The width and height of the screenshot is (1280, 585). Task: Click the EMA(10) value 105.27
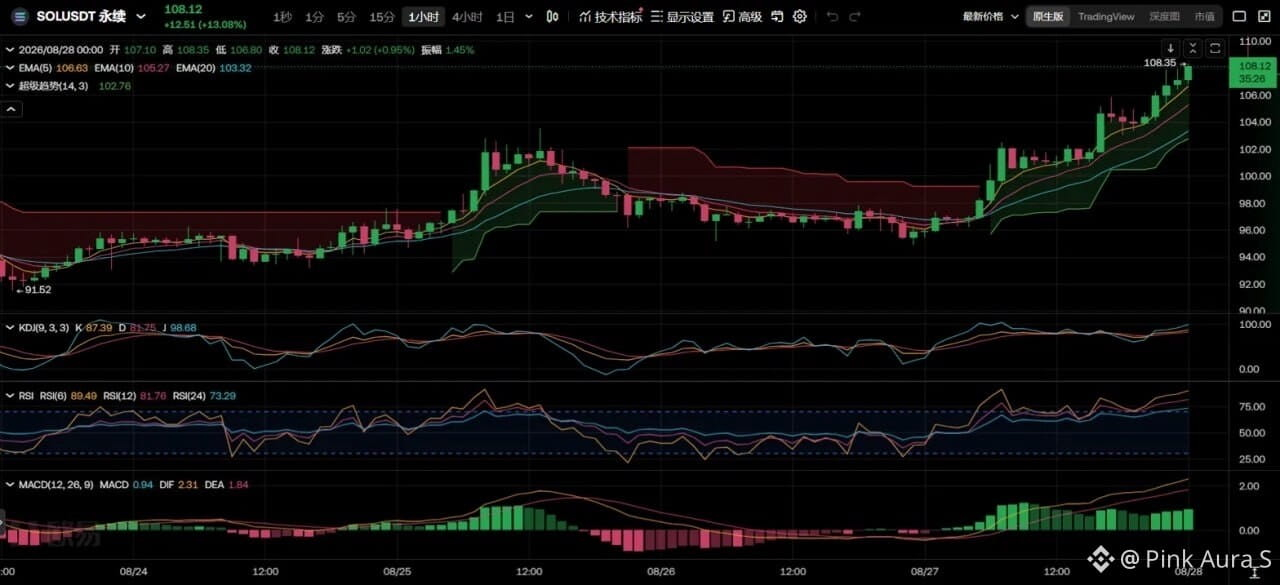151,68
